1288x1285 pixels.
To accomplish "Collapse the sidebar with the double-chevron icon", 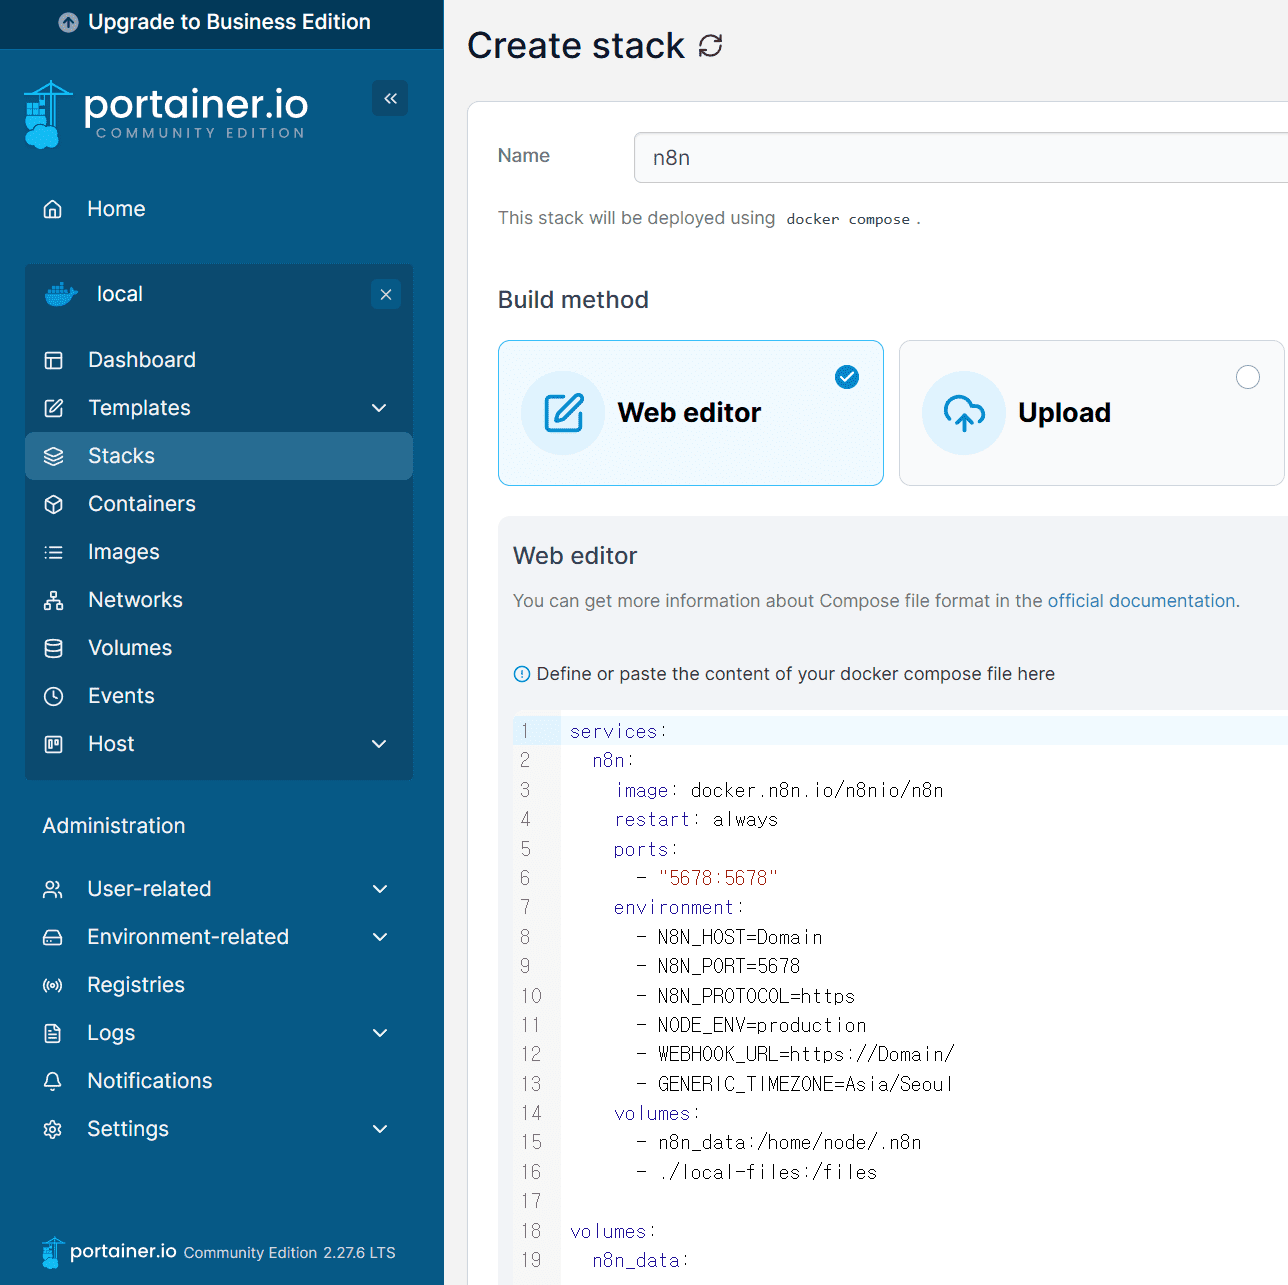I will [x=390, y=98].
